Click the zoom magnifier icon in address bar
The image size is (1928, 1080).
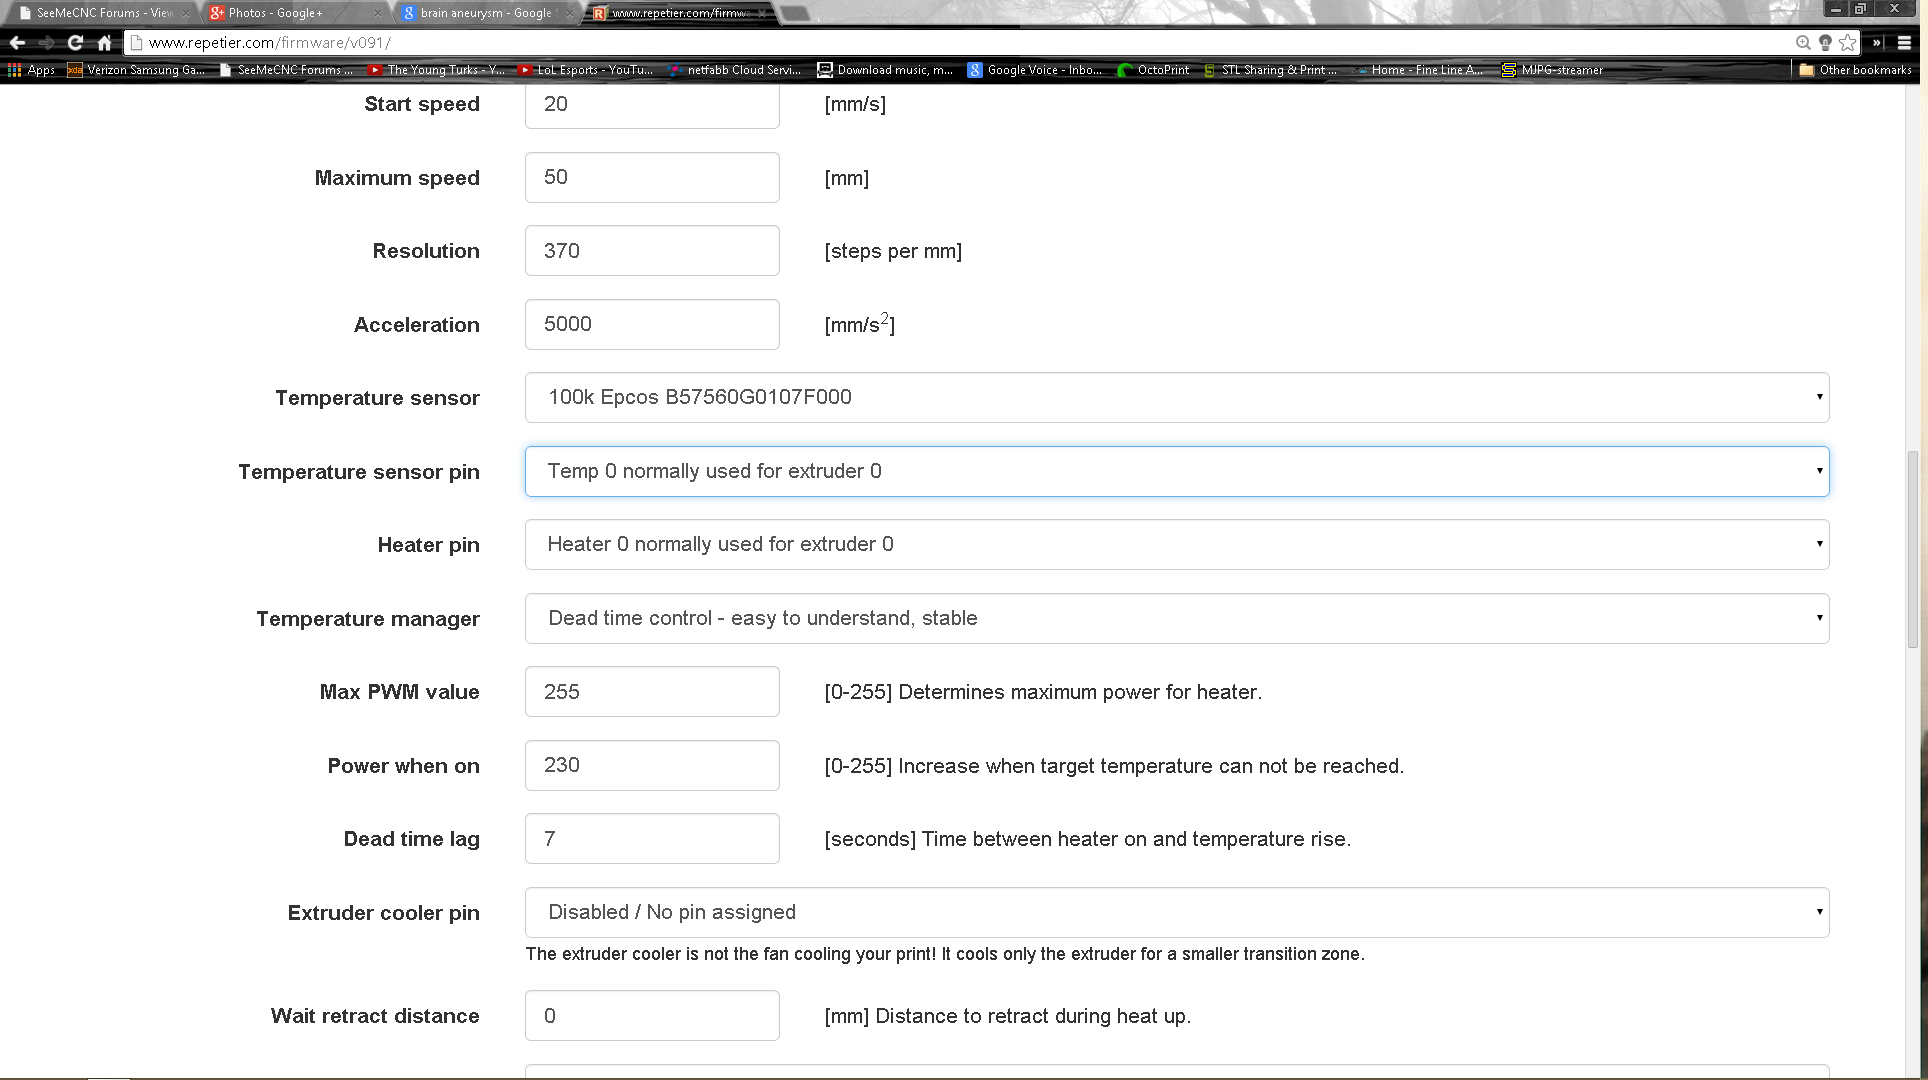[1802, 42]
